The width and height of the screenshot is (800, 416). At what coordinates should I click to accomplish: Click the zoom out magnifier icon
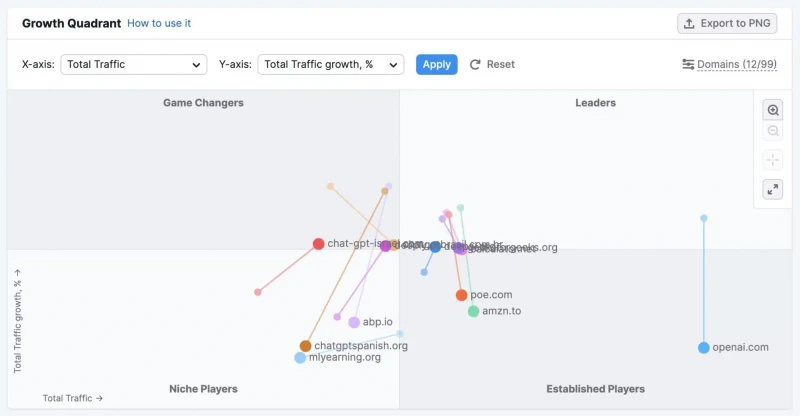click(773, 131)
